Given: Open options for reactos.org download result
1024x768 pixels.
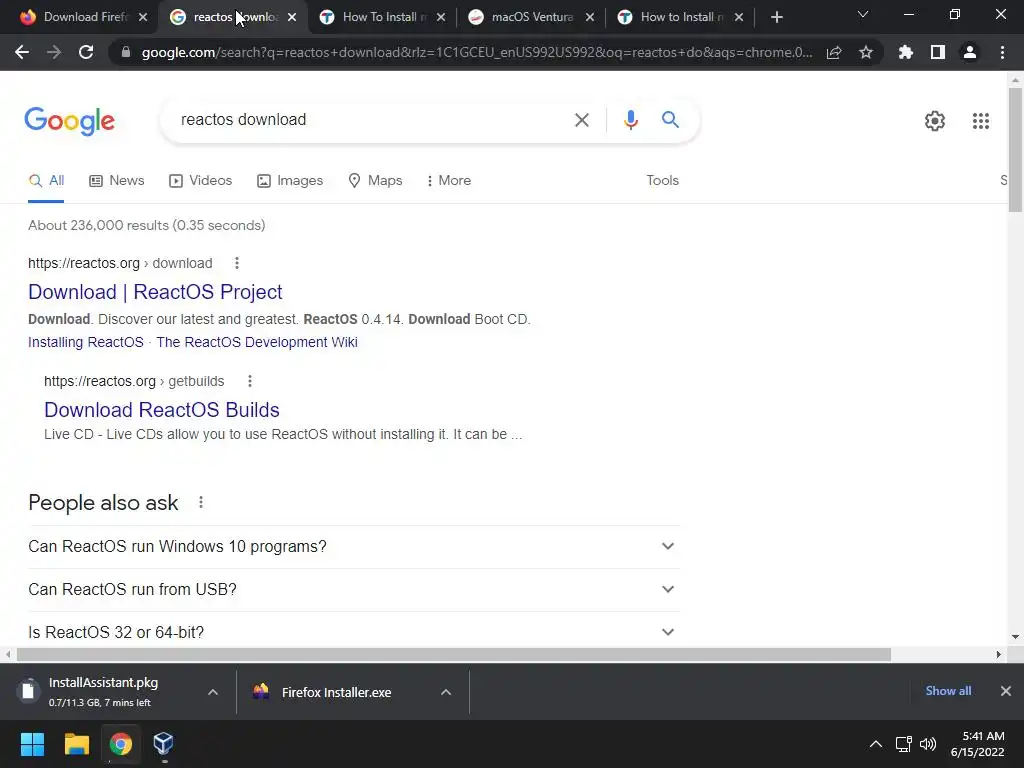Looking at the screenshot, I should tap(237, 263).
